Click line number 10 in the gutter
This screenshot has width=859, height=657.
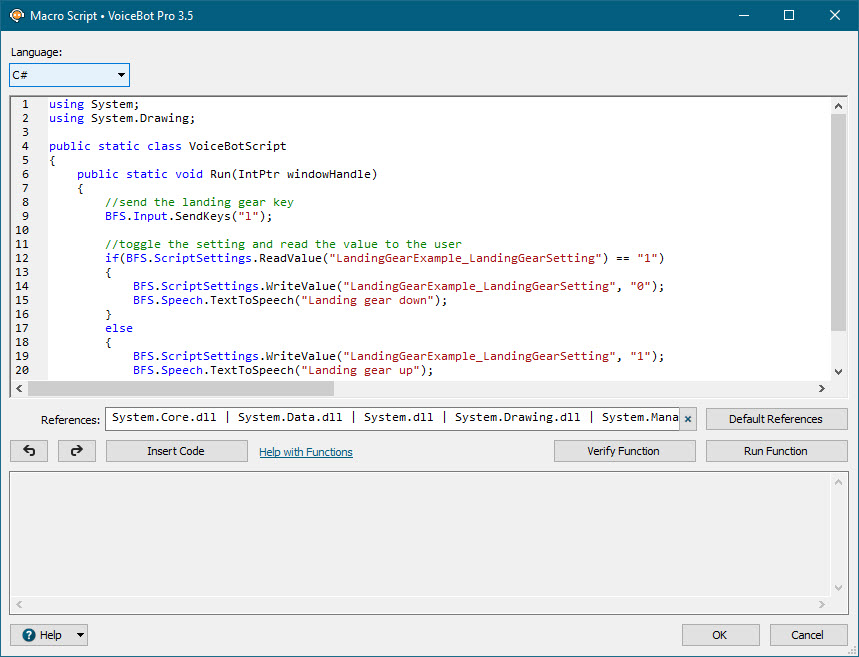[x=22, y=230]
